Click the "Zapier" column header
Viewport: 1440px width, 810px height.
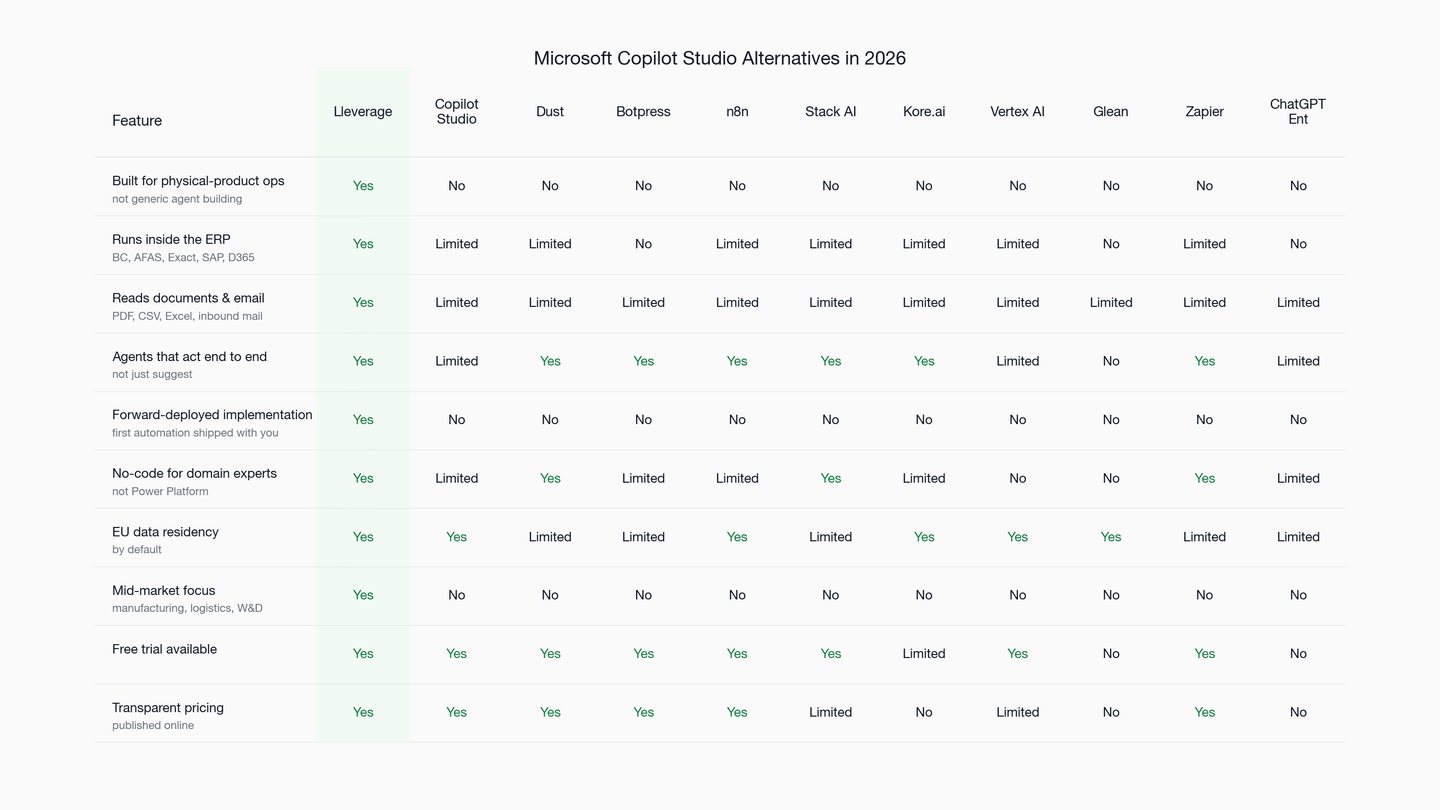(x=1205, y=112)
